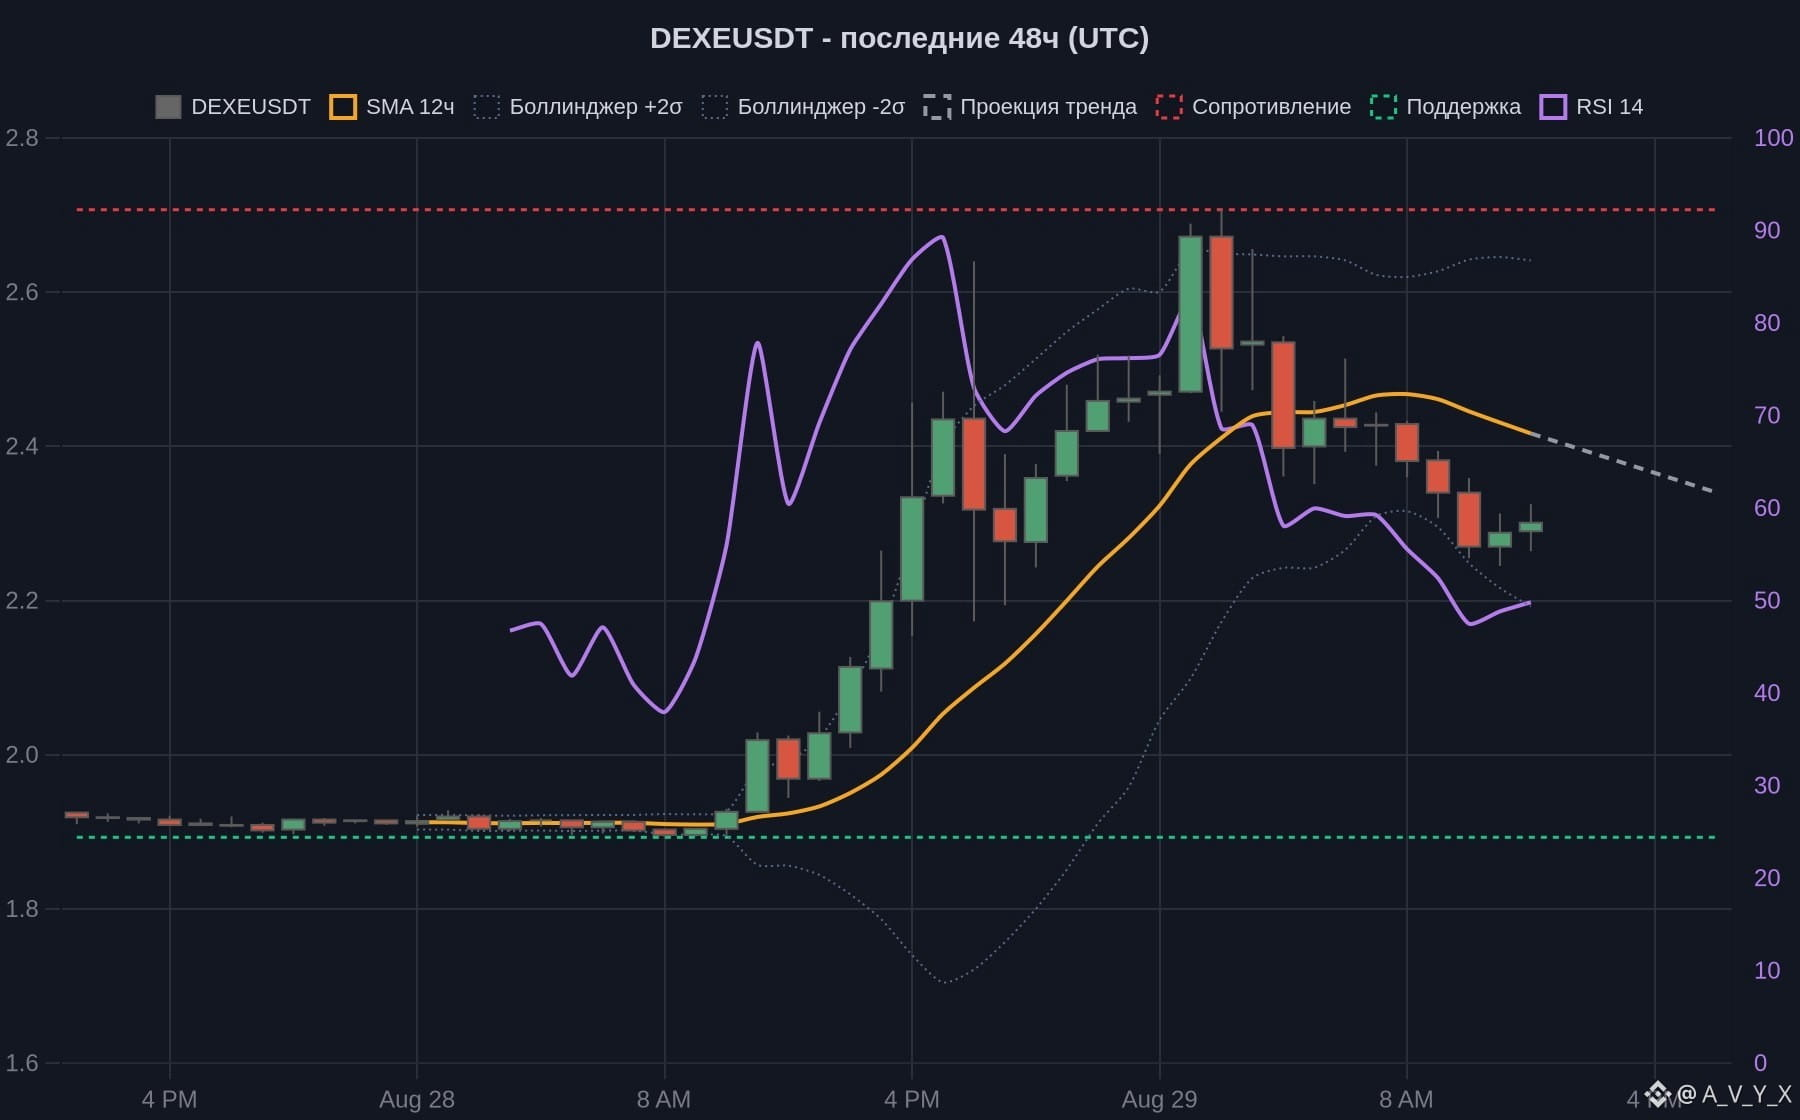Click the 2.8 price axis label
This screenshot has height=1120, width=1800.
pyautogui.click(x=22, y=138)
